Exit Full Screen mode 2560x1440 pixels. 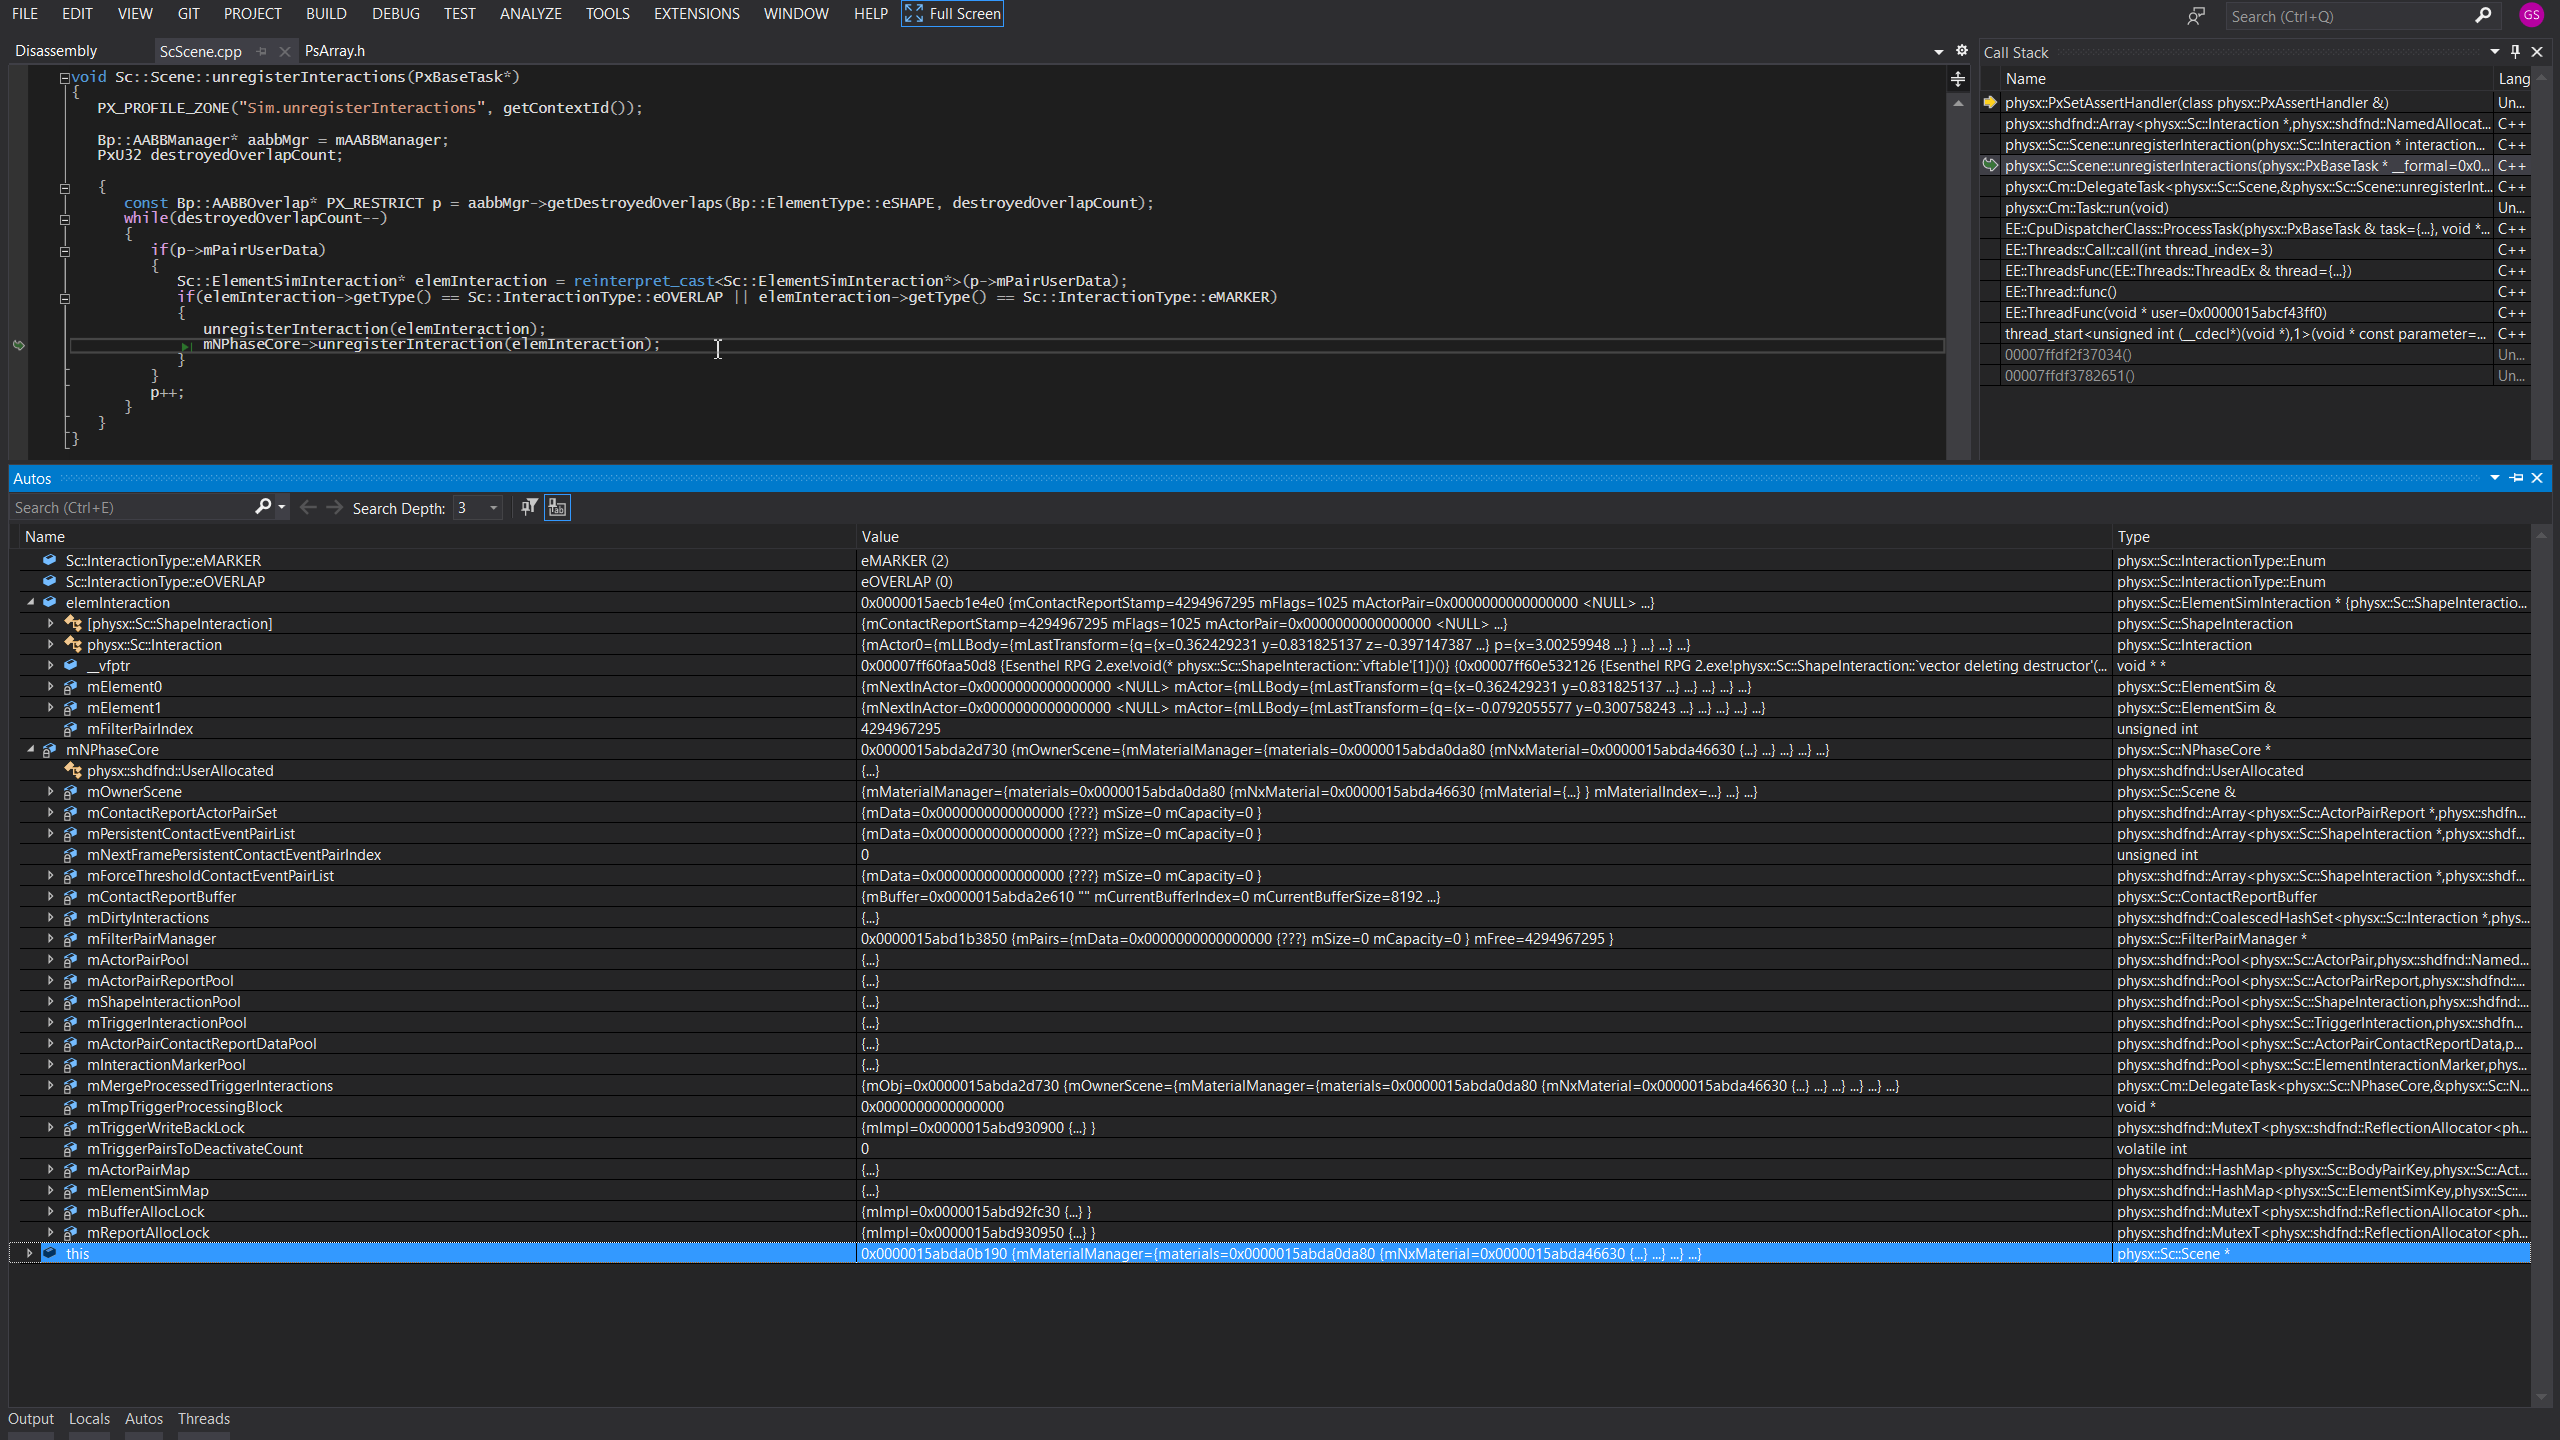click(x=951, y=13)
